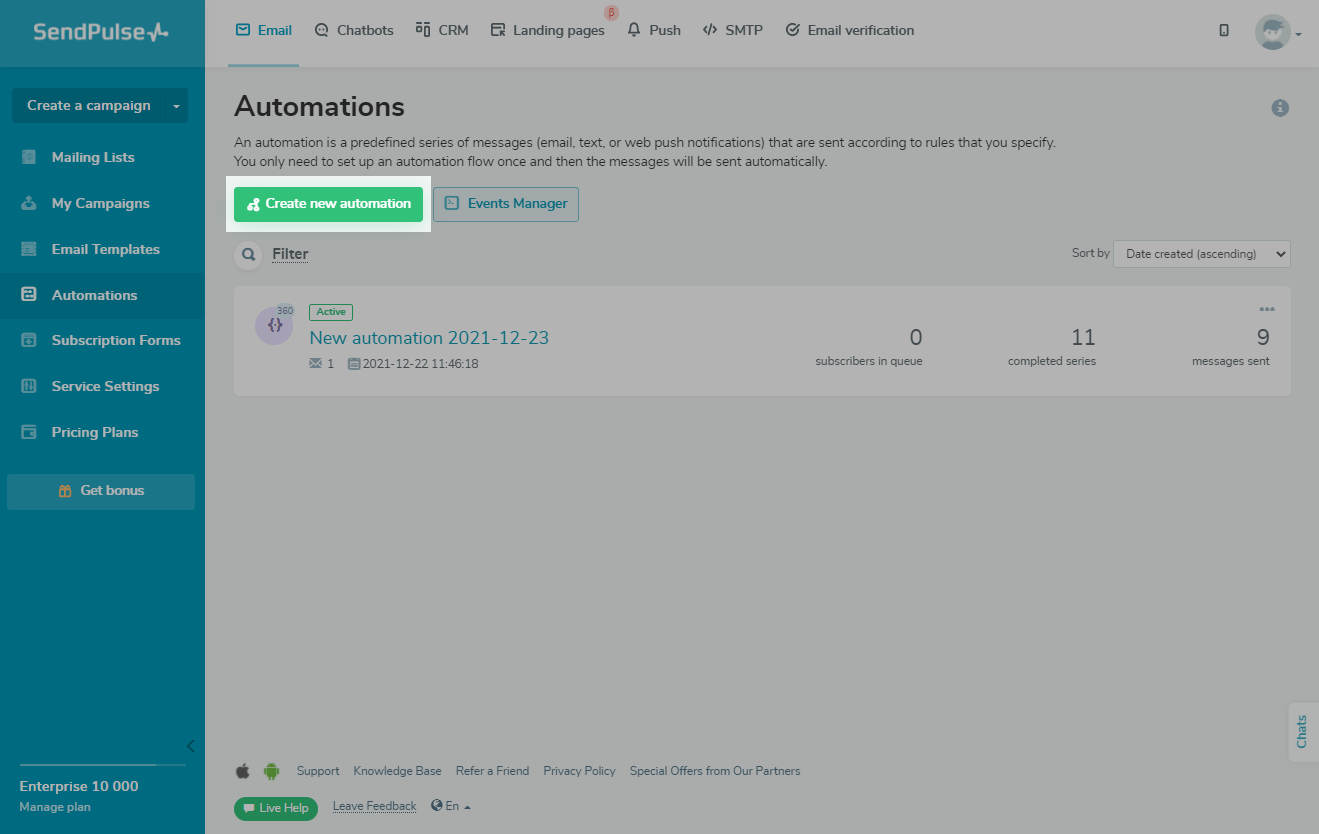Click the Apple app download icon
1319x834 pixels.
242,771
